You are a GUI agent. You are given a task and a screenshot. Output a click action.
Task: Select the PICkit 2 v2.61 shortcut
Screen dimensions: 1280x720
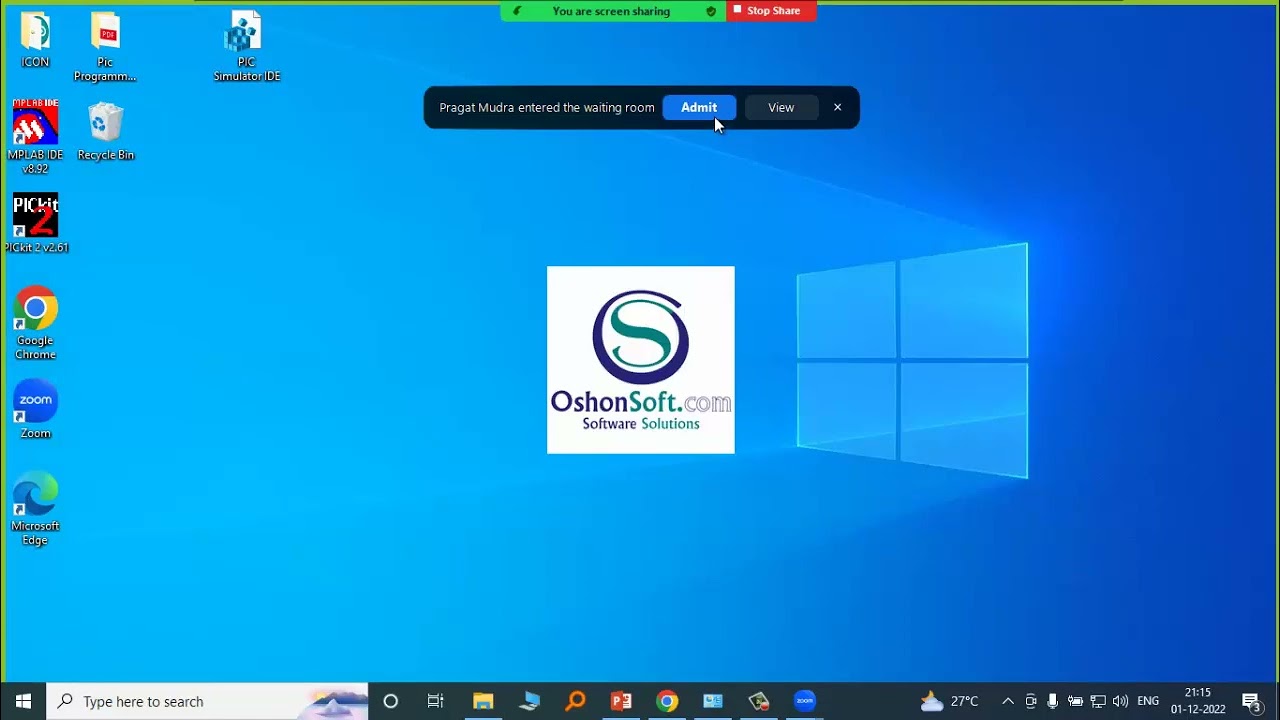pos(36,223)
